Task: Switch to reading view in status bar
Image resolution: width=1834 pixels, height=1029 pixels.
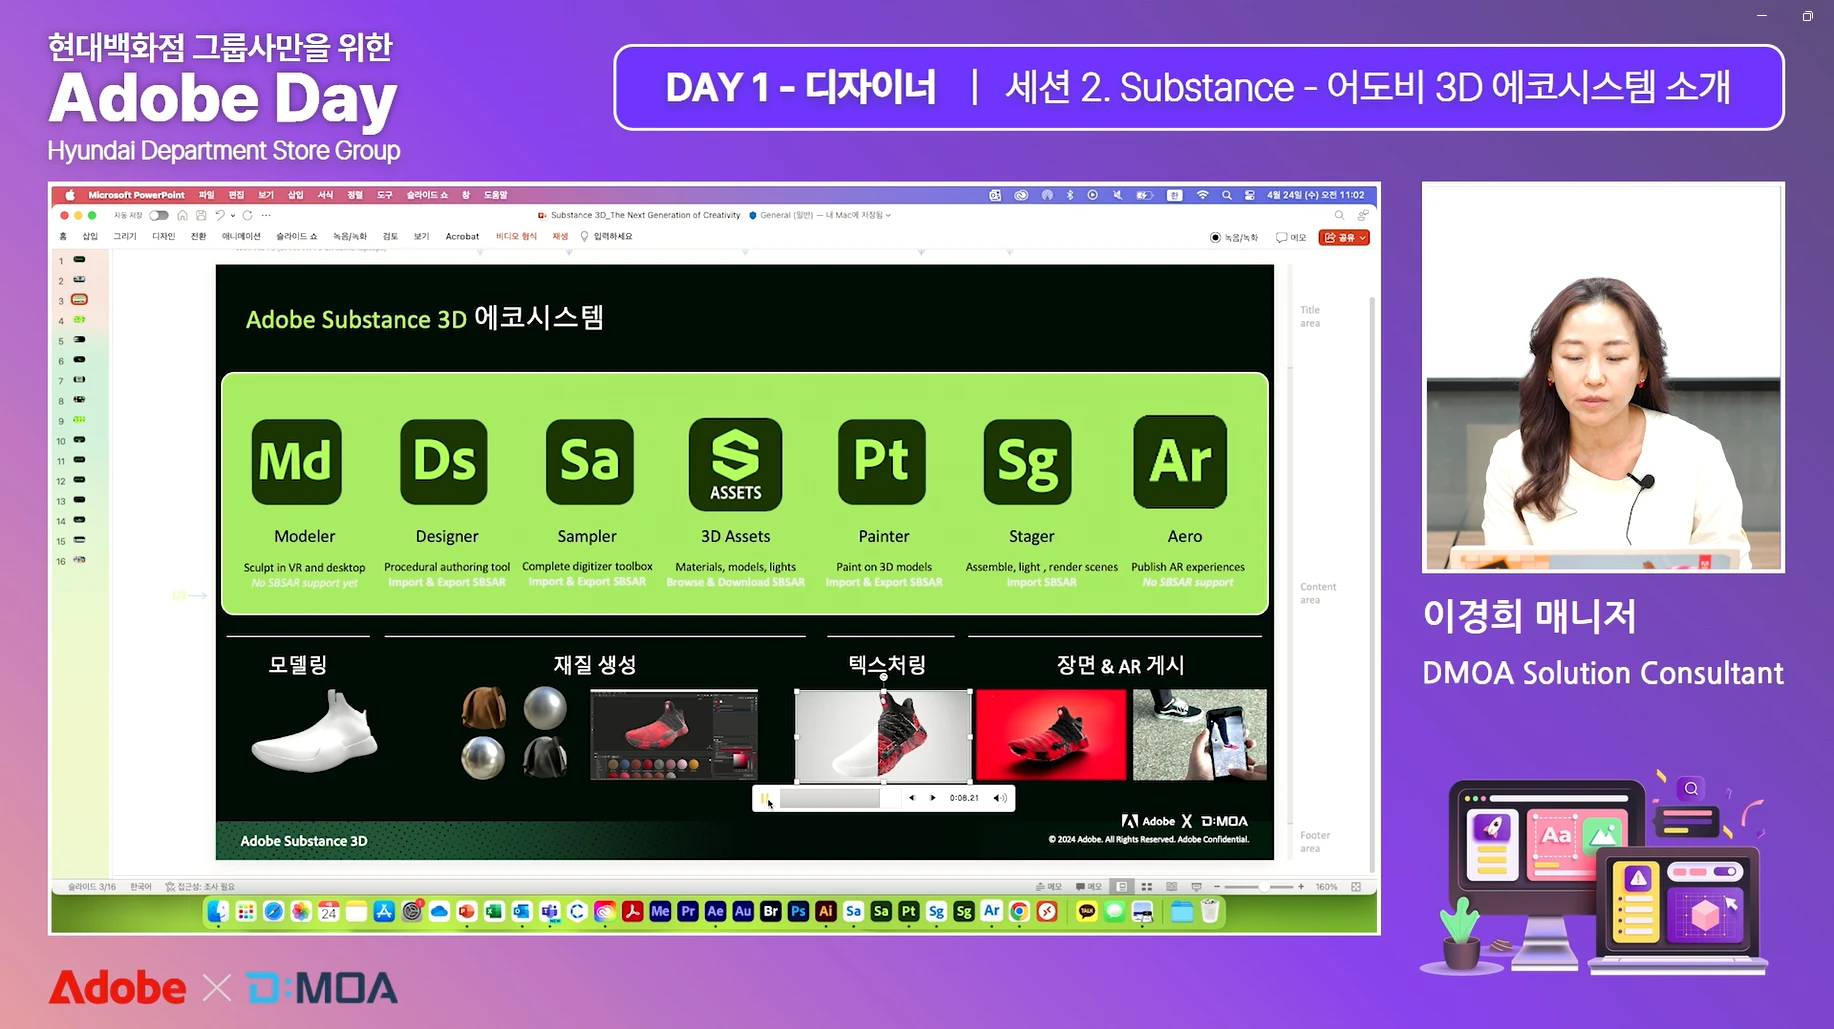Action: point(1171,886)
